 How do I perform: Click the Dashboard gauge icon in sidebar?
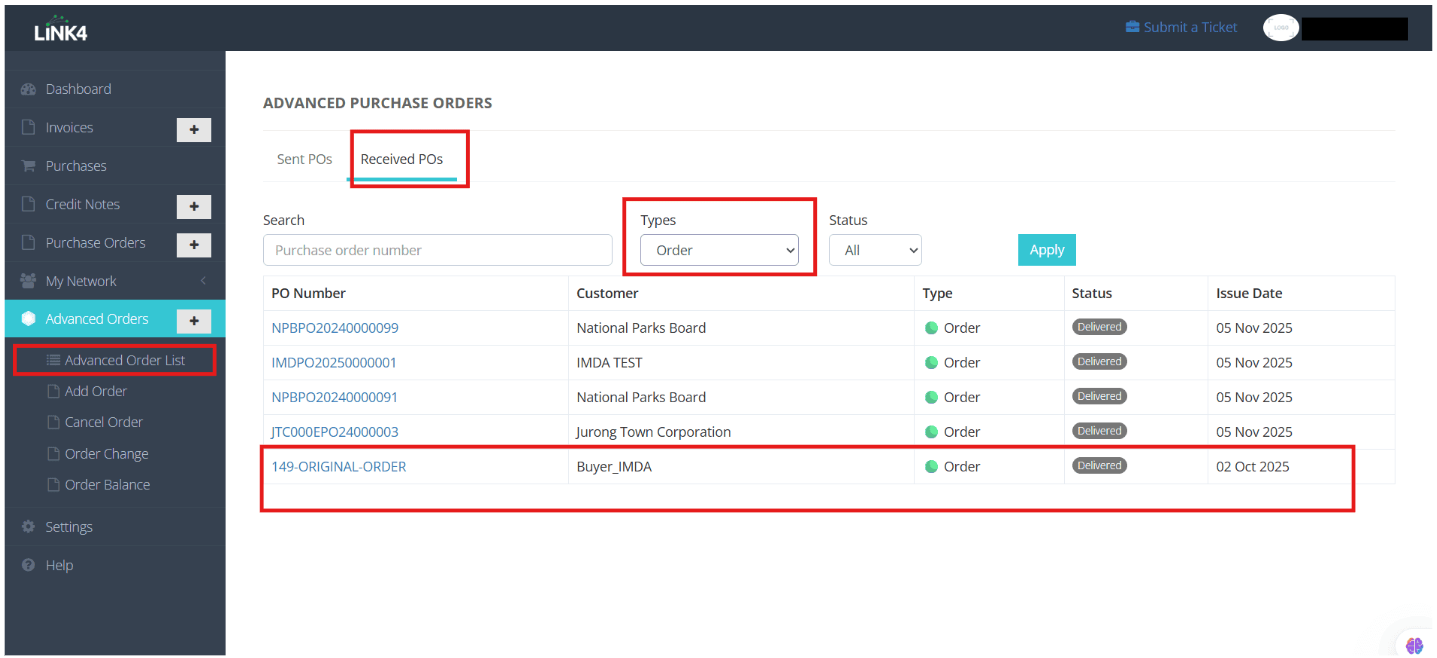click(28, 89)
